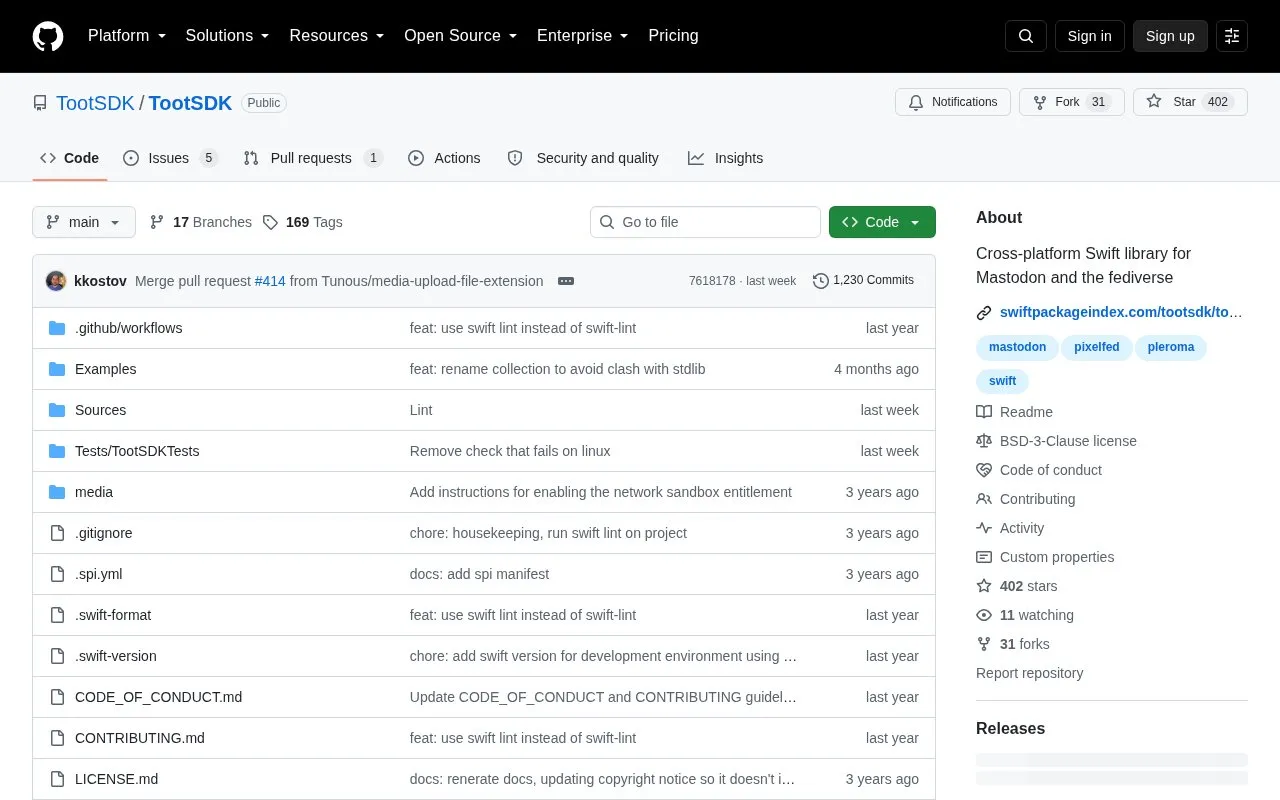The height and width of the screenshot is (800, 1280).
Task: Expand the Enterprise menu
Action: pos(583,36)
